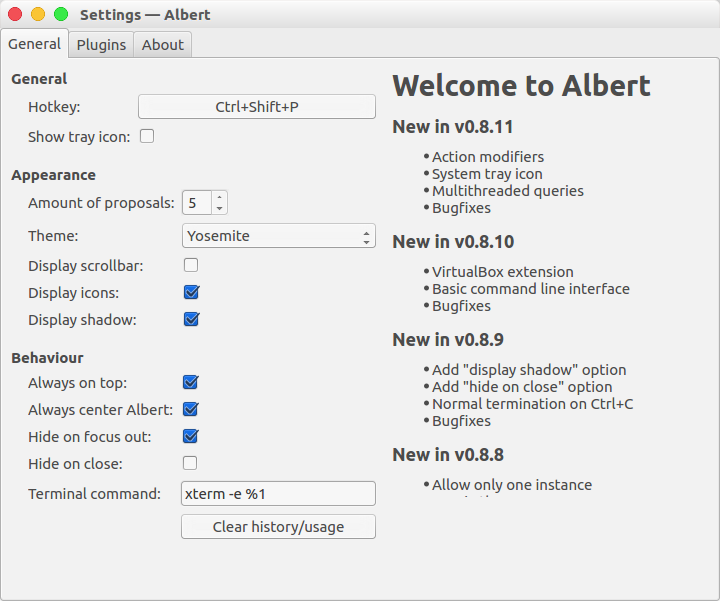The width and height of the screenshot is (720, 601).
Task: Untick the Hide on focus out checkbox
Action: (x=190, y=436)
